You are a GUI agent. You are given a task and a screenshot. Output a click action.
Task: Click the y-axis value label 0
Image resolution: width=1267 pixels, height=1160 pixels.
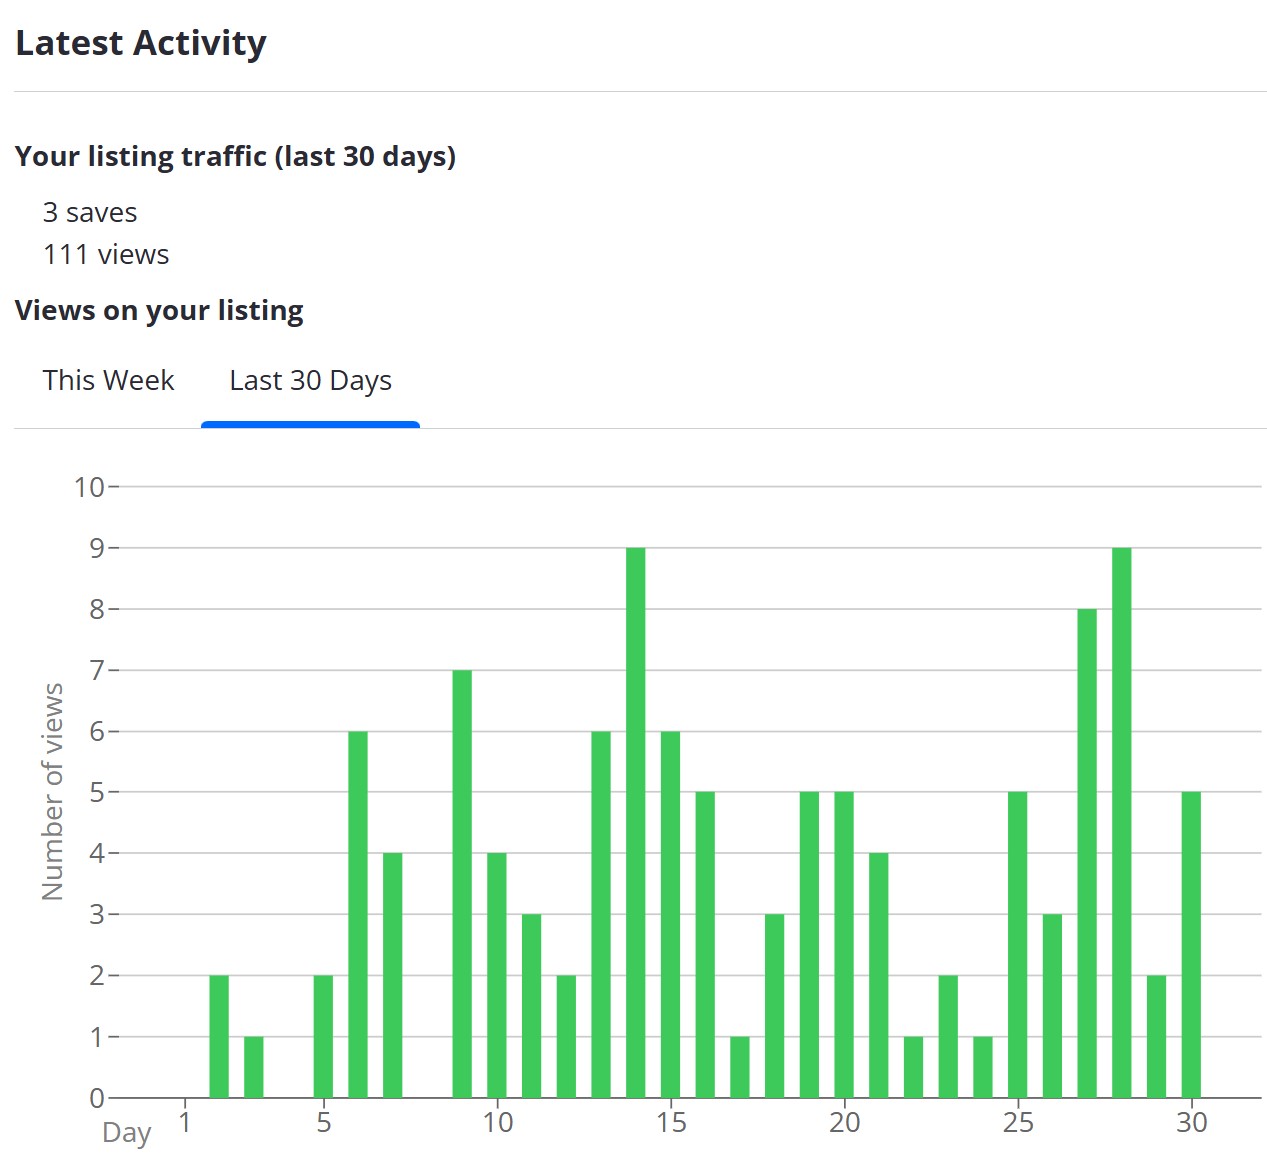coord(97,1098)
